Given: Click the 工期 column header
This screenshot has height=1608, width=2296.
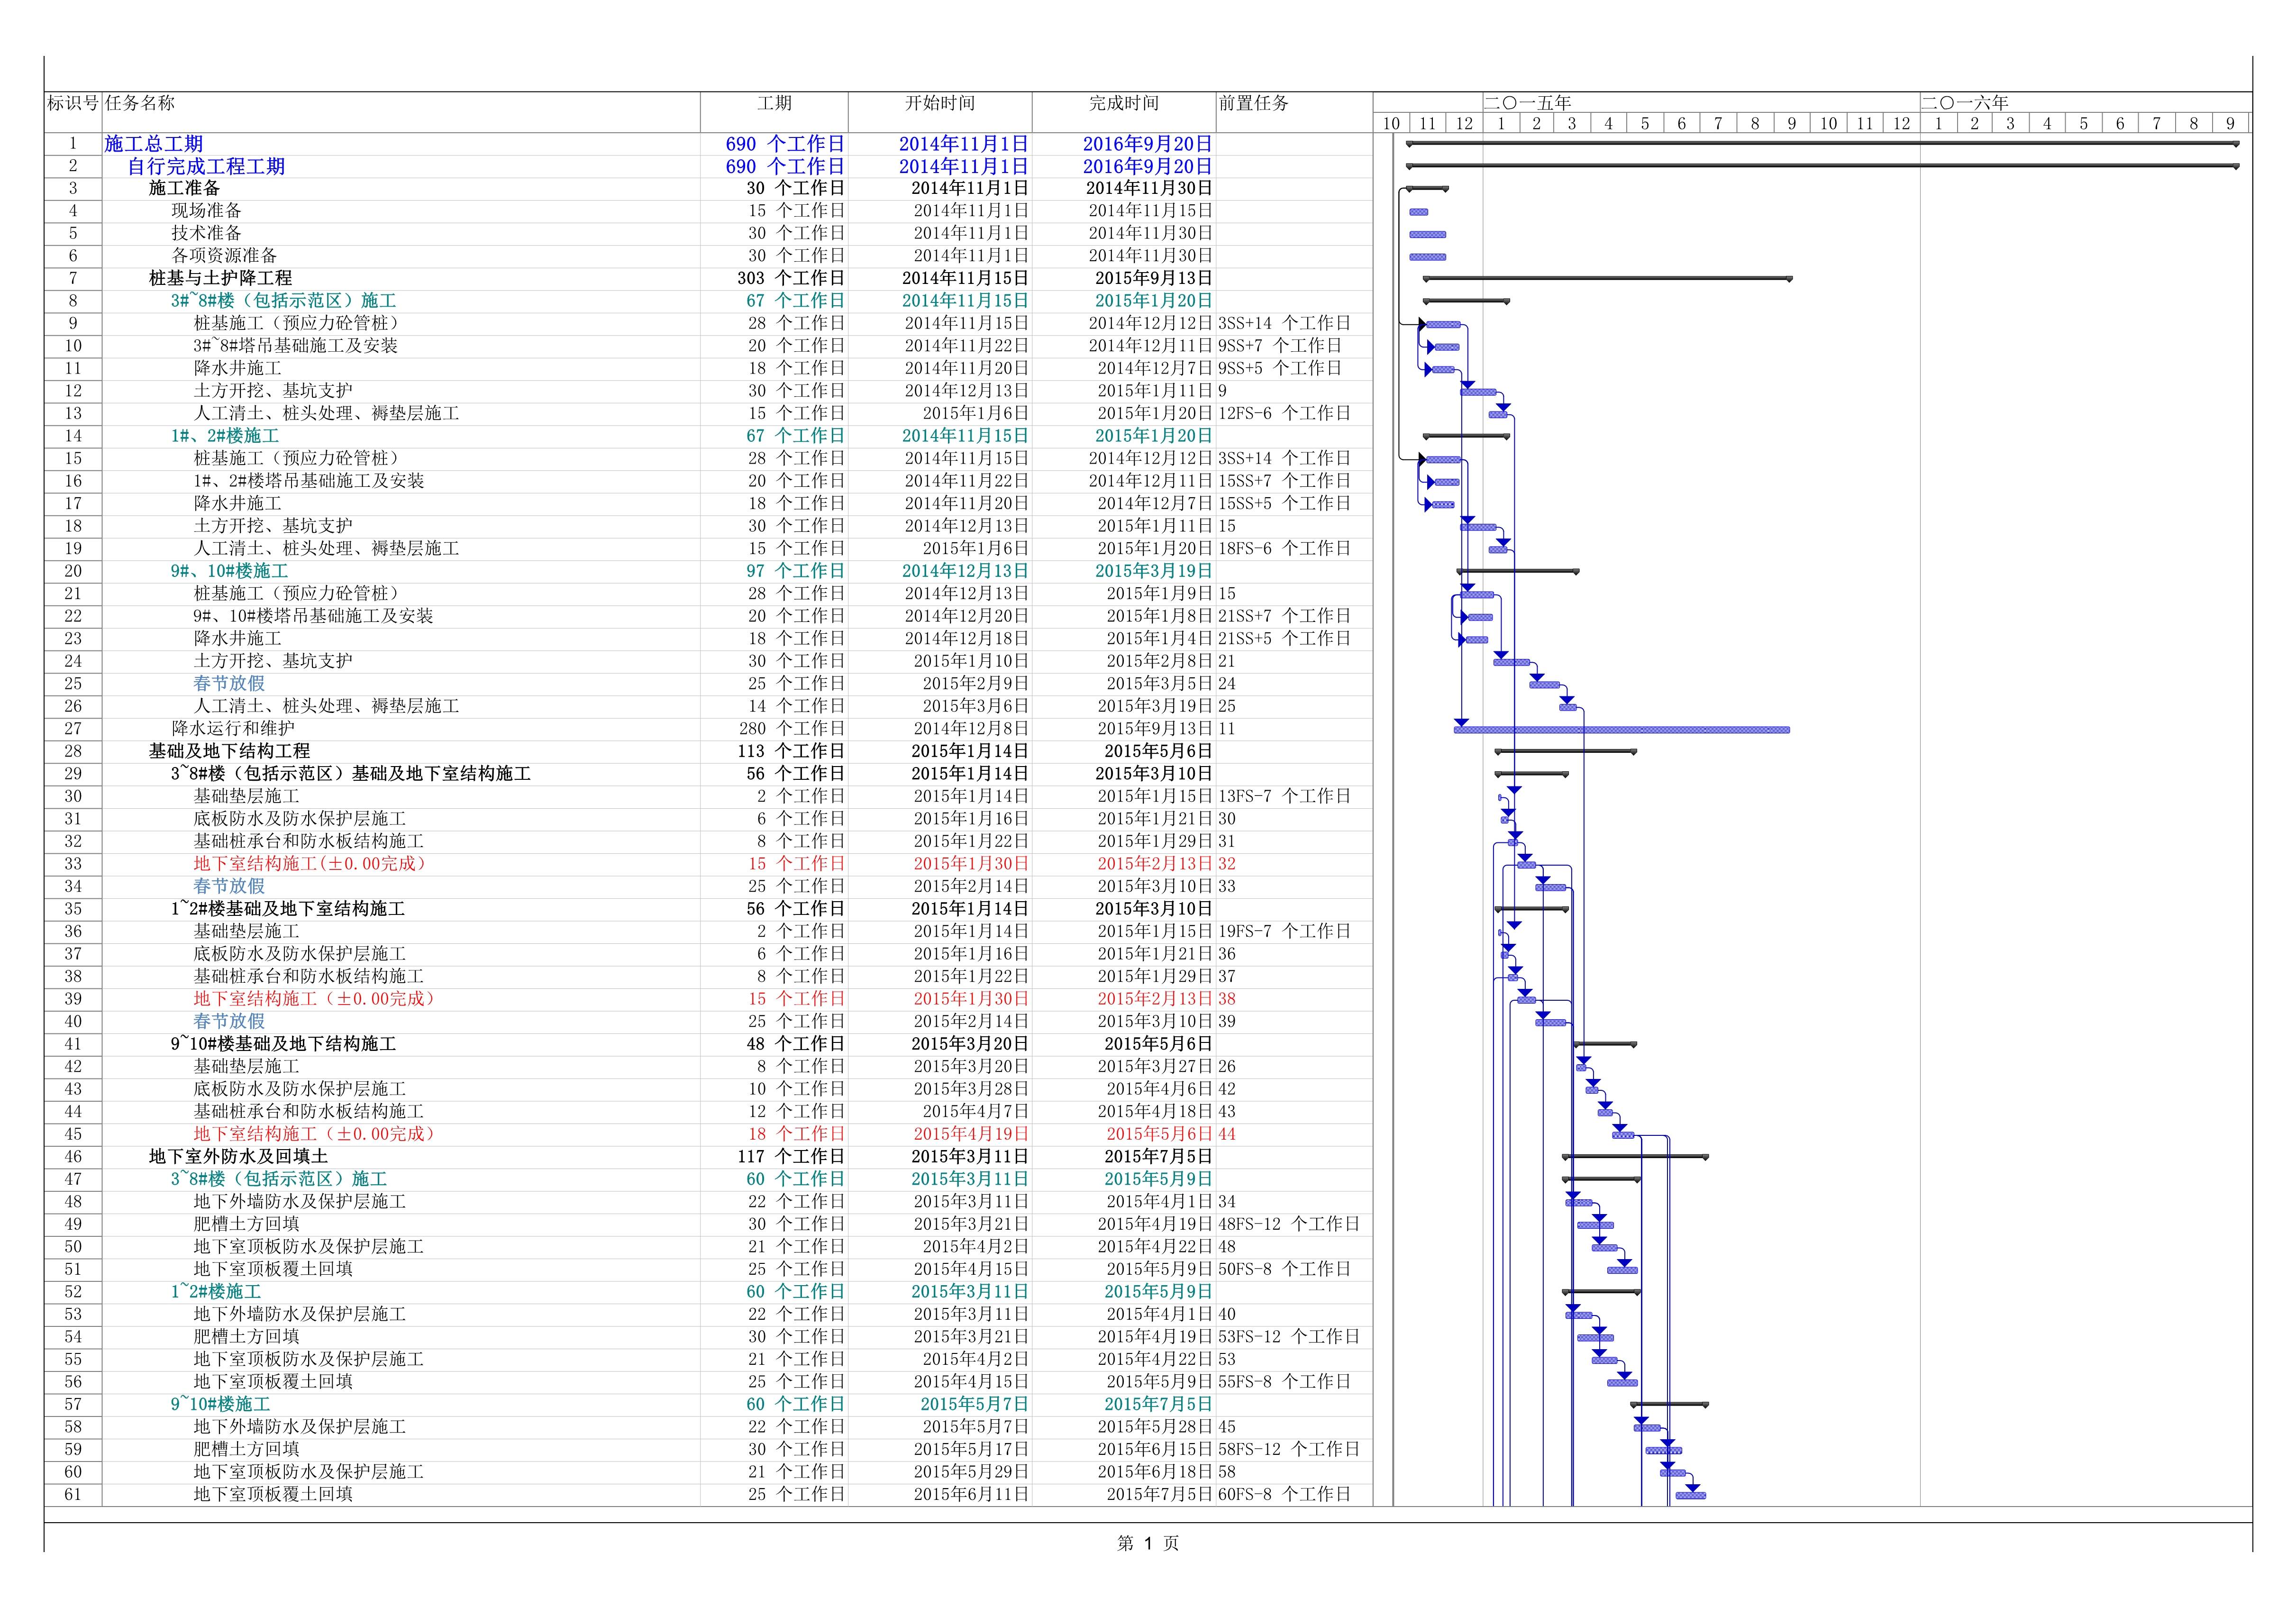Looking at the screenshot, I should [774, 103].
